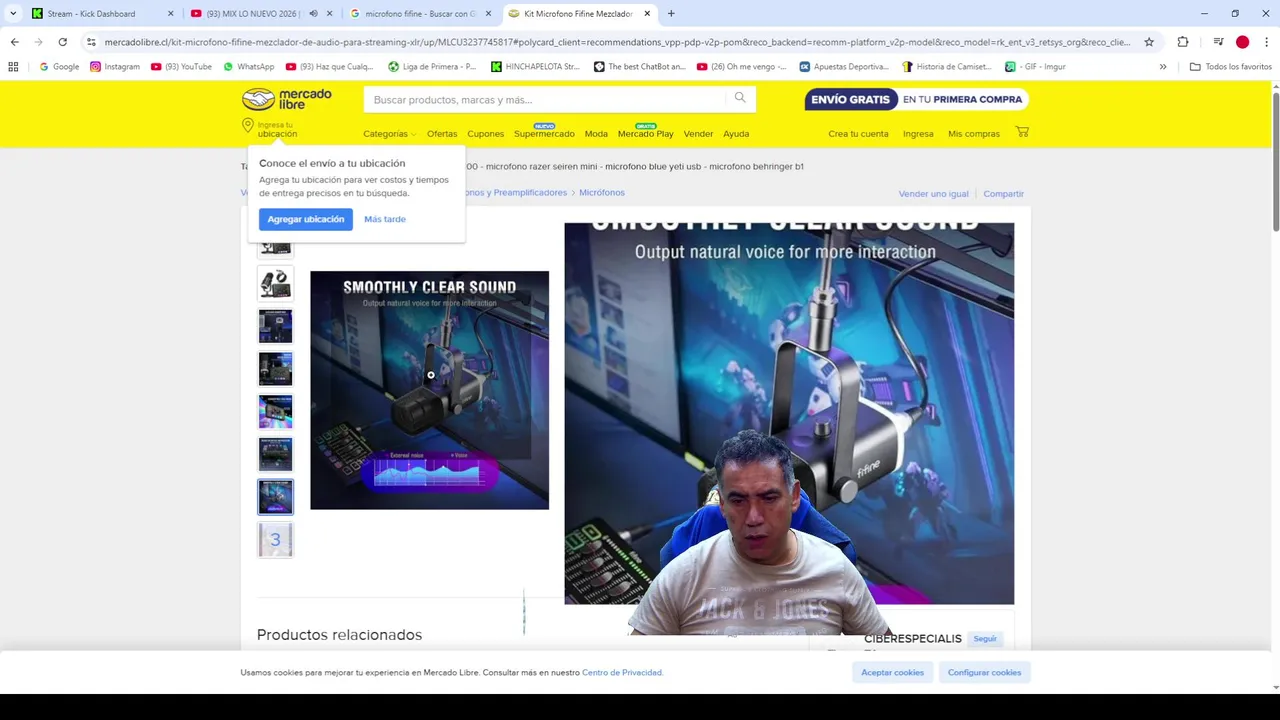Open the browser extensions puzzle icon
1280x720 pixels.
coord(1183,42)
